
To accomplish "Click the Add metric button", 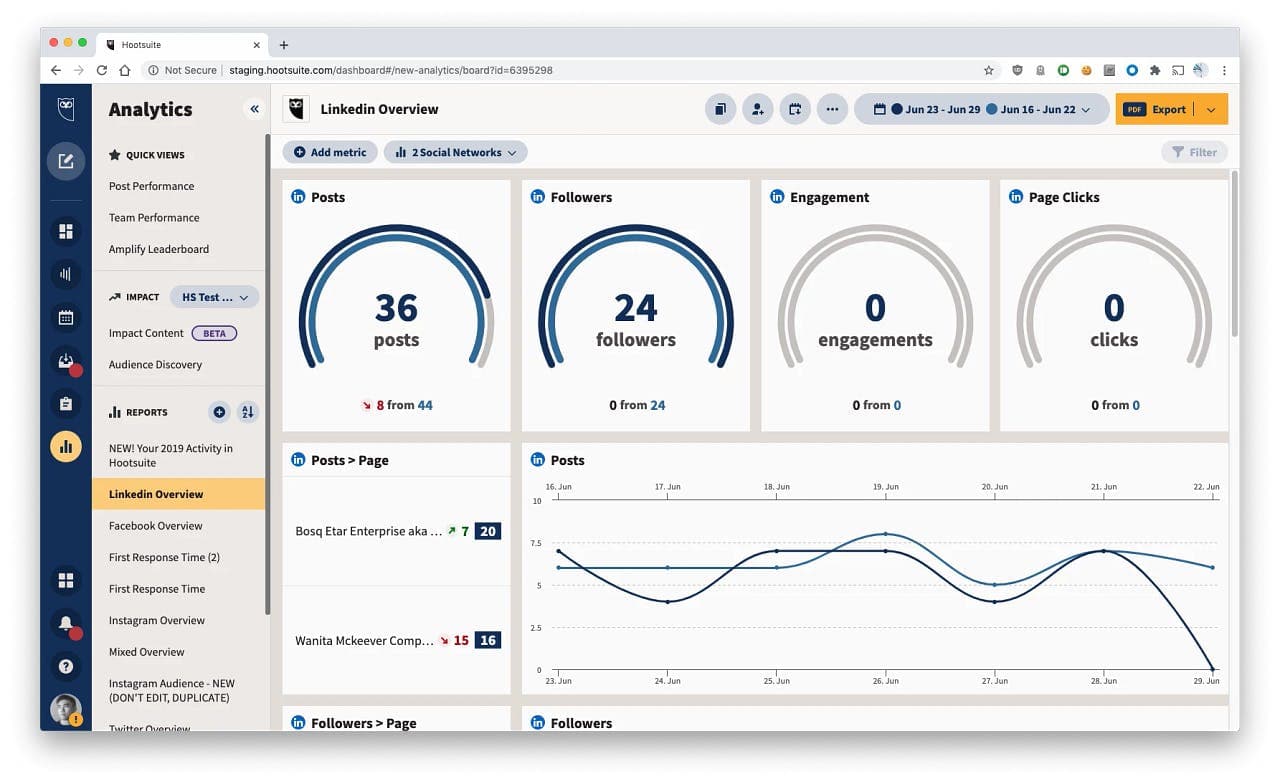I will tap(330, 152).
